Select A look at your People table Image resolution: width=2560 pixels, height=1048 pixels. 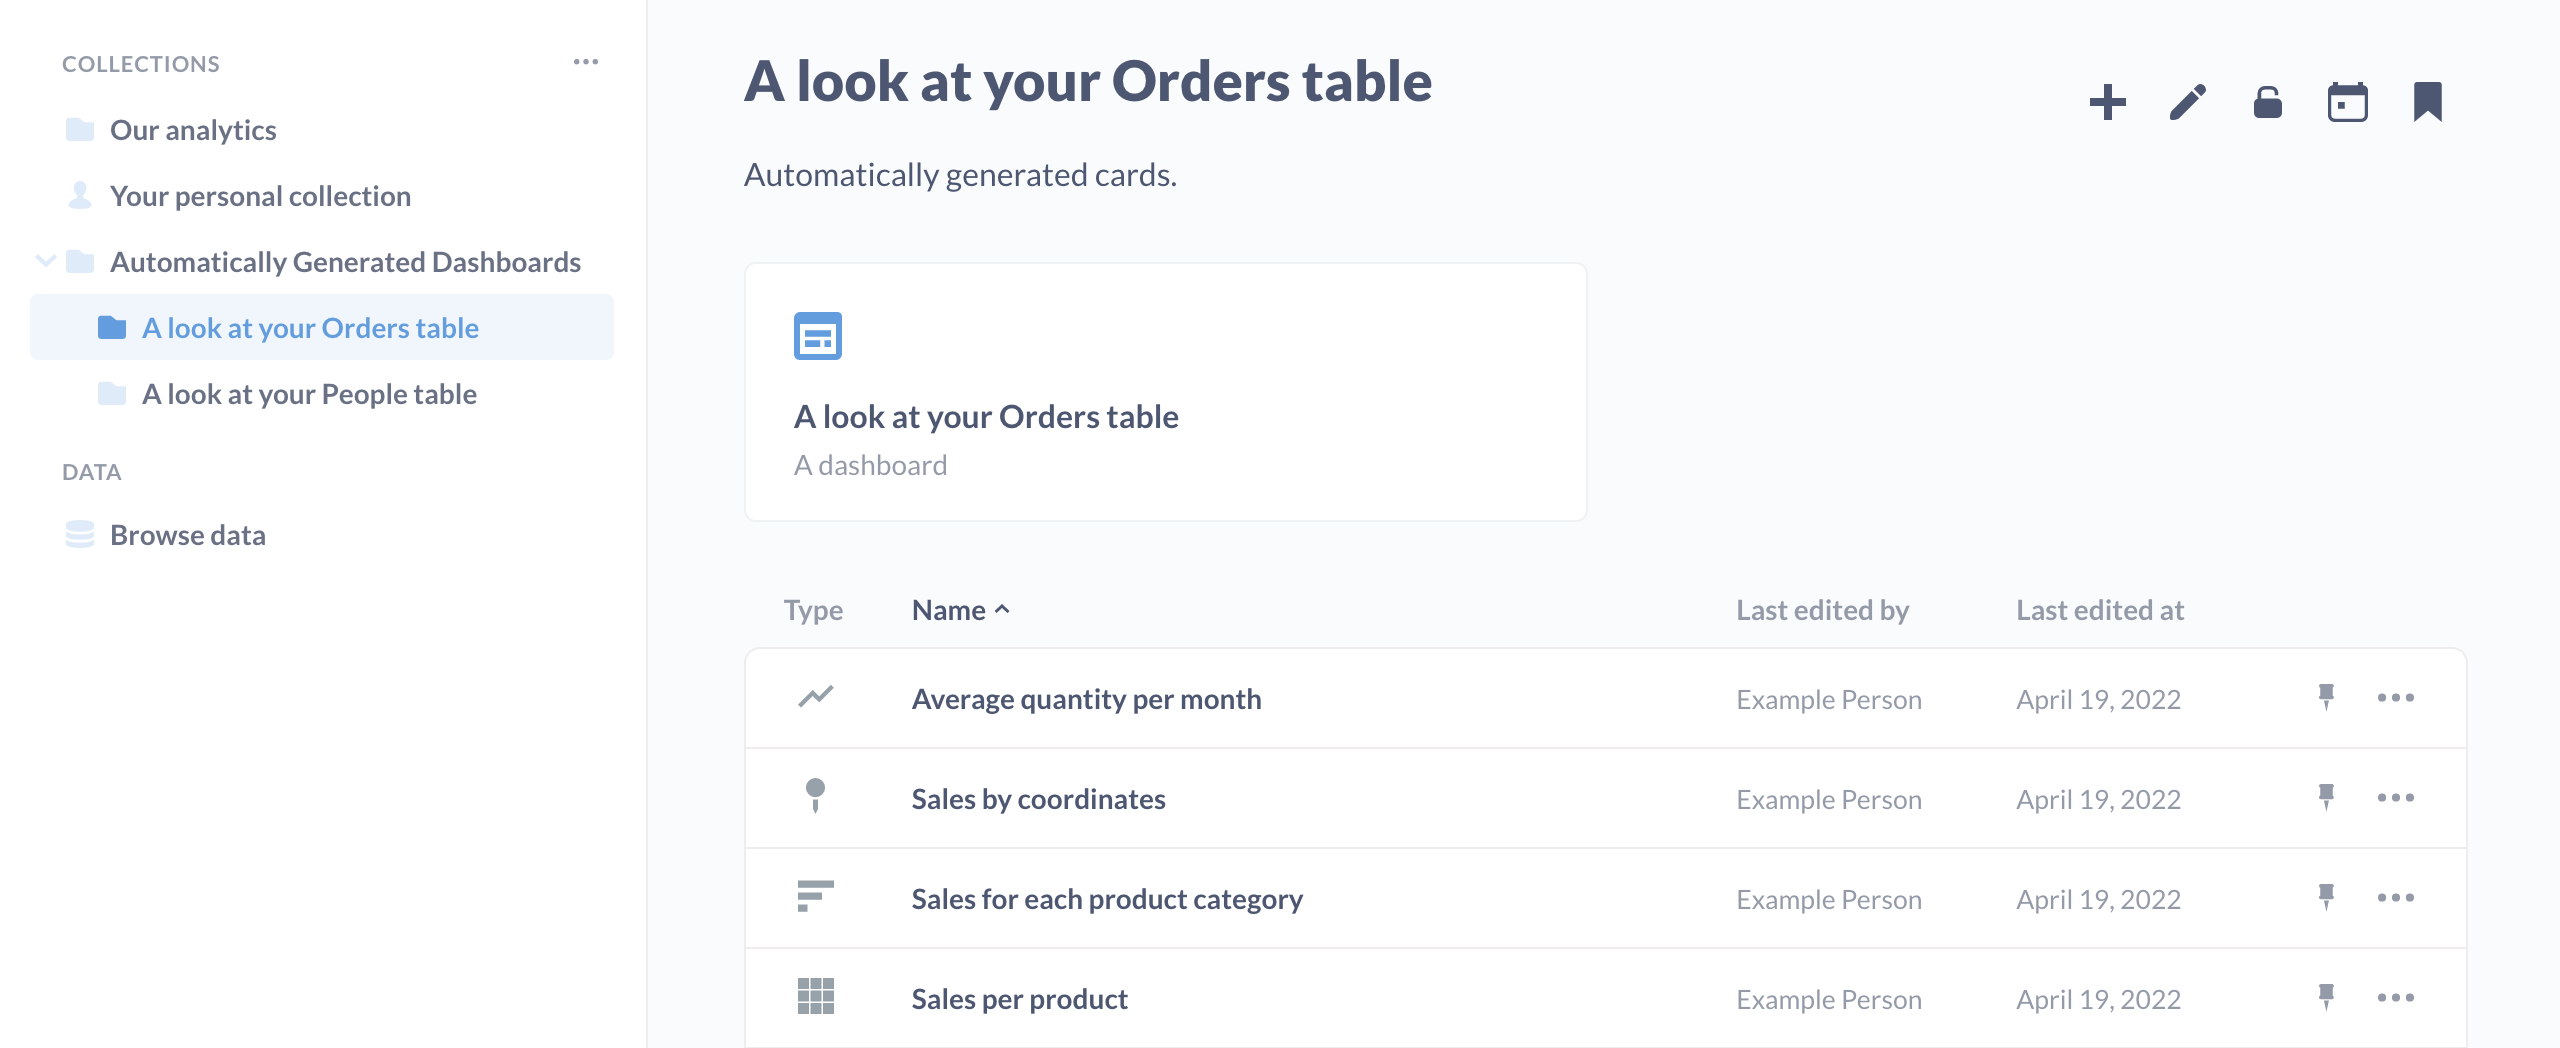pos(309,394)
